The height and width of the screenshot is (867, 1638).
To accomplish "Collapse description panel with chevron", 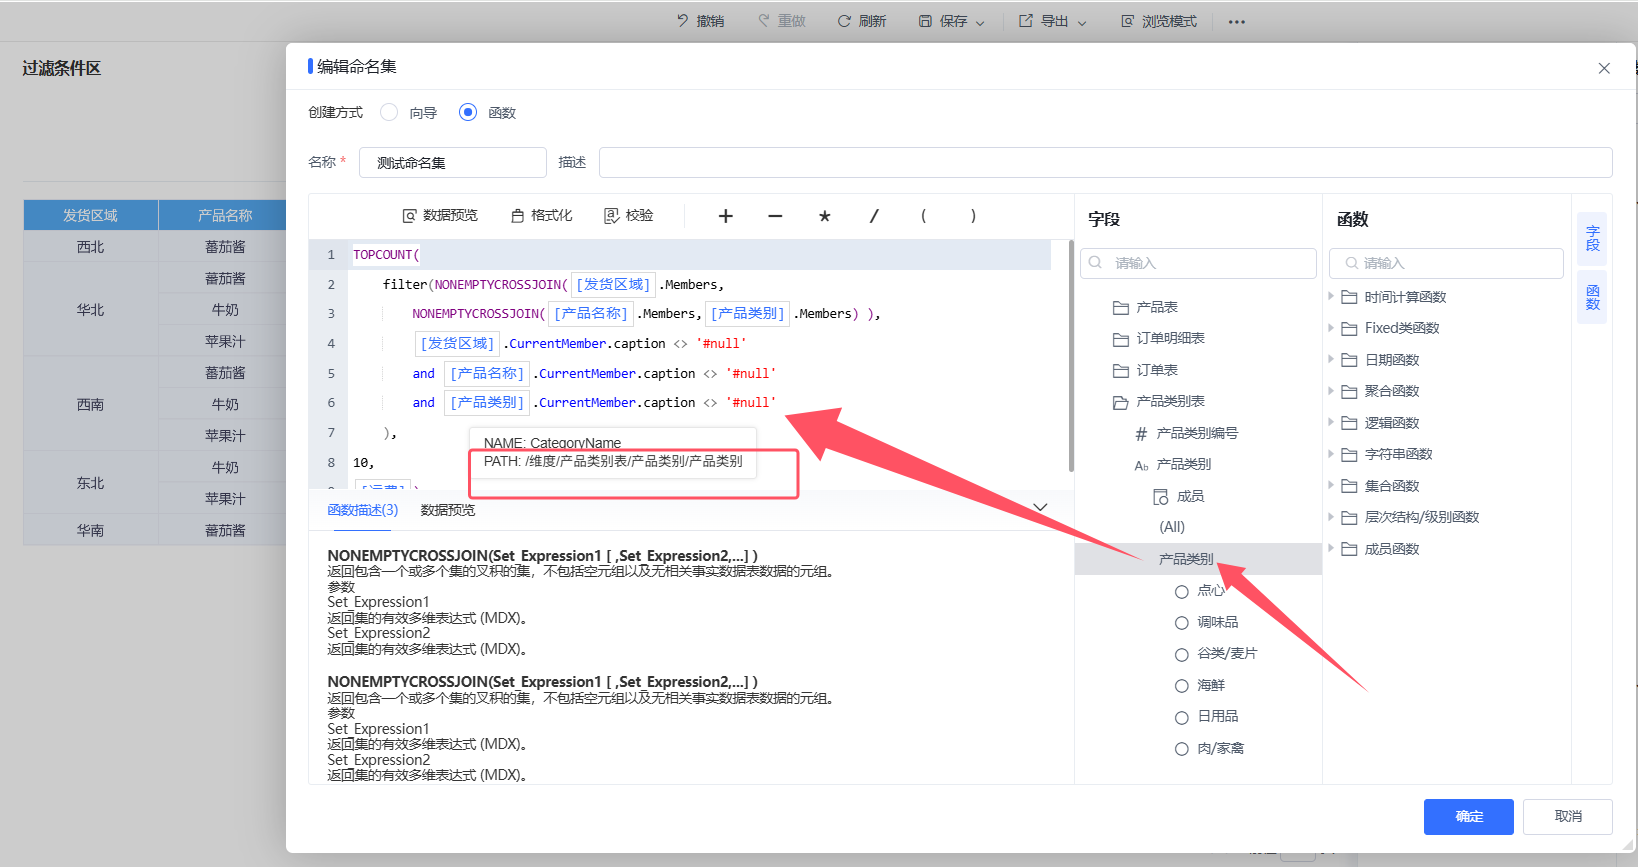I will pos(1040,507).
